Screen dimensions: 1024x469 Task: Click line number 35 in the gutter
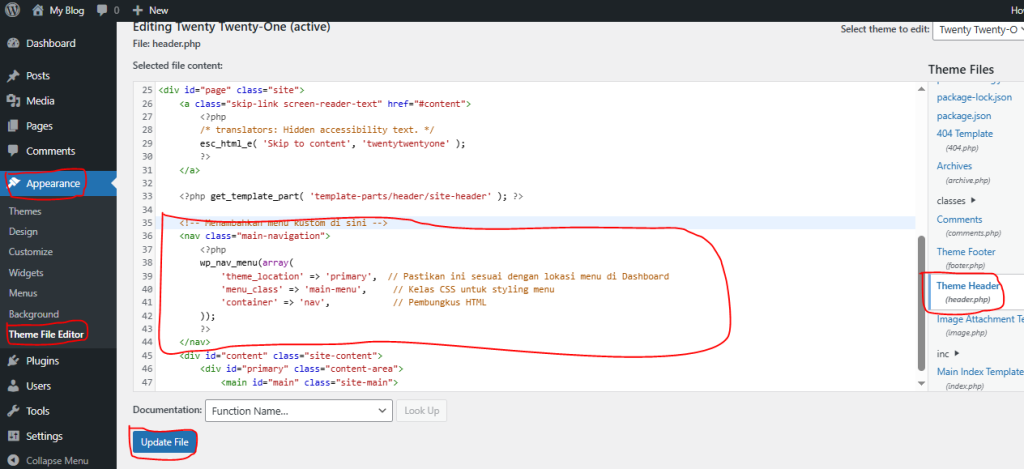pos(146,223)
